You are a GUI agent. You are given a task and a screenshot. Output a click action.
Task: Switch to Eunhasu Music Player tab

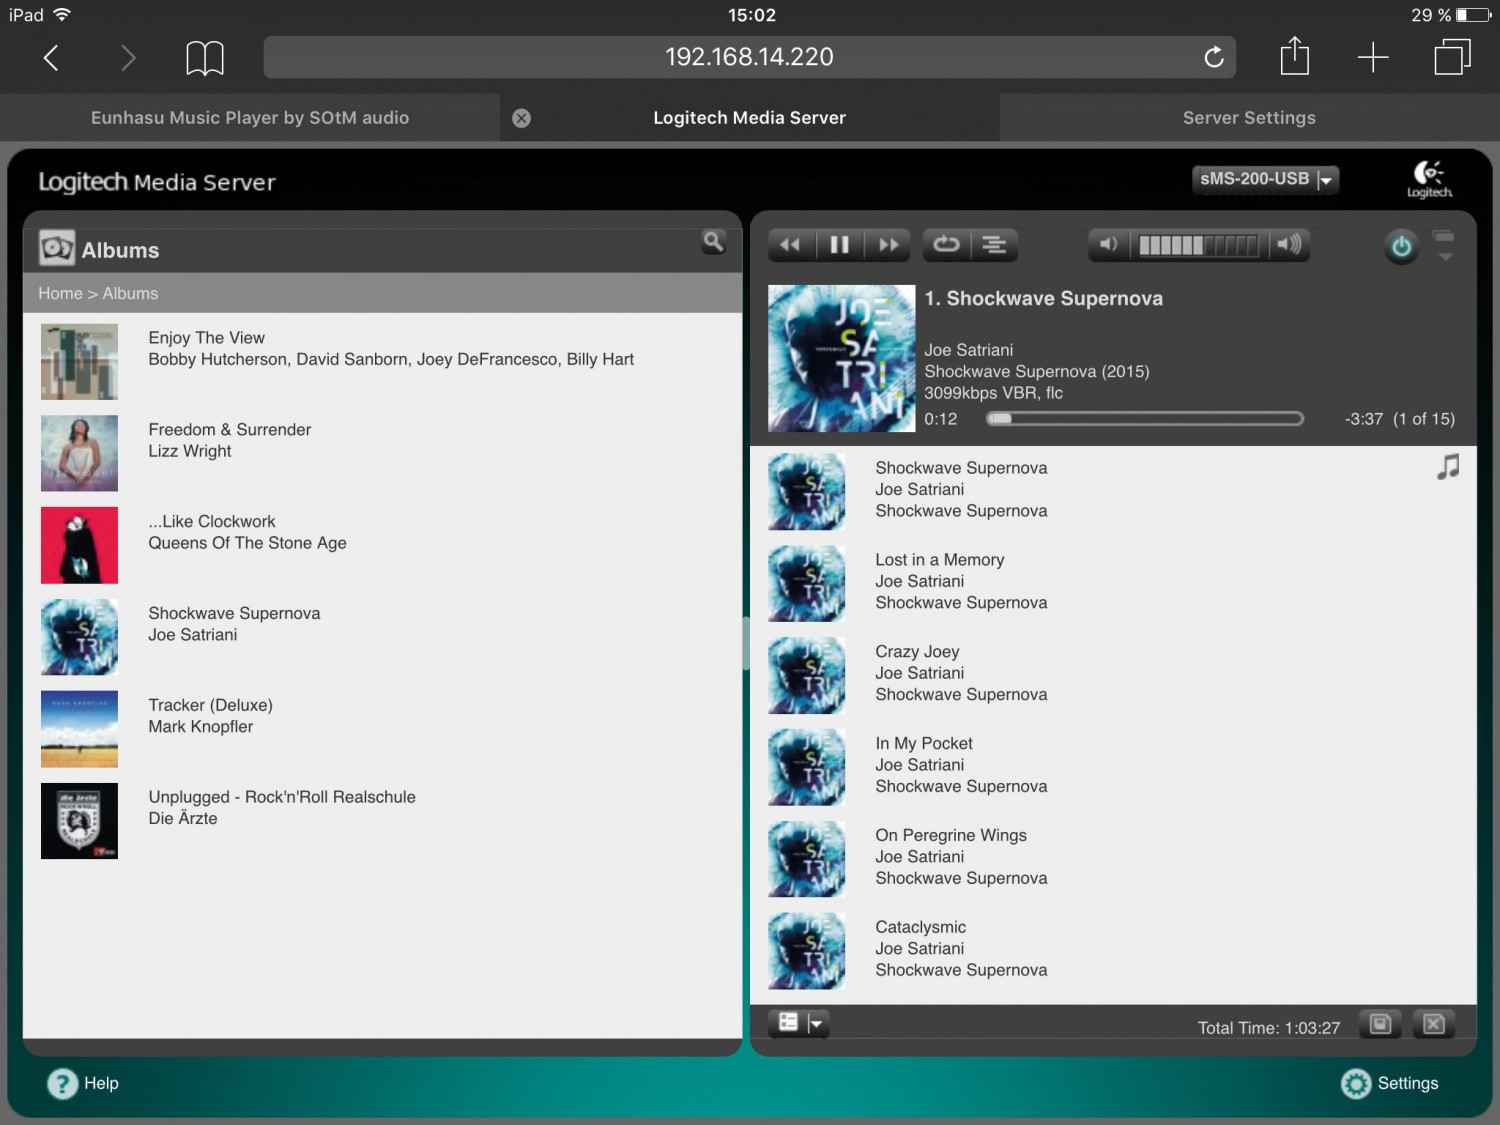[249, 118]
